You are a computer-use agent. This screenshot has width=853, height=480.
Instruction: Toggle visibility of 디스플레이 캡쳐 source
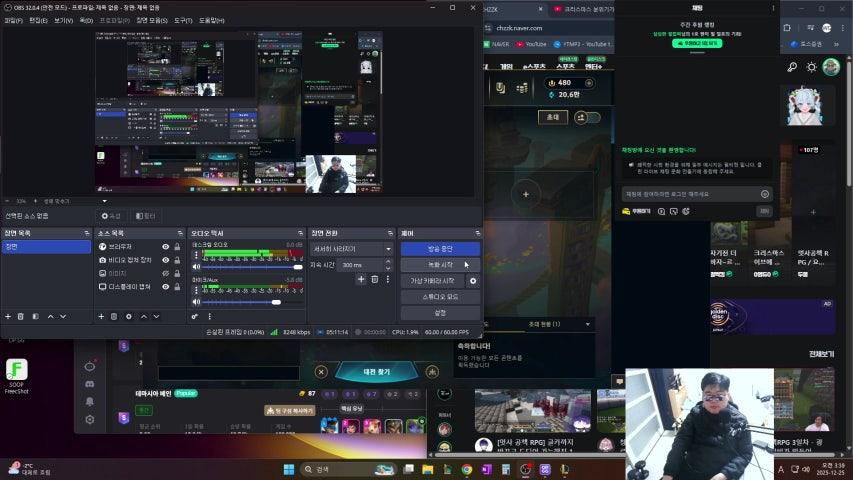165,287
